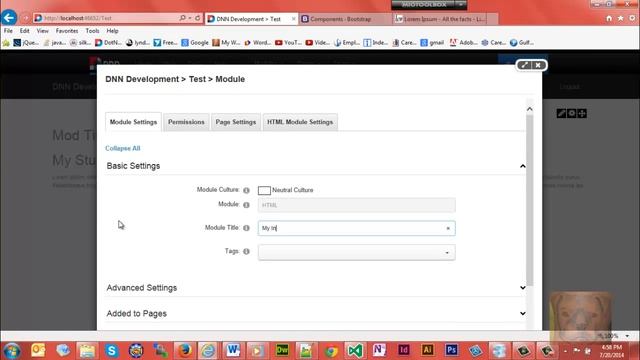This screenshot has height=360, width=640.
Task: Open Photoshop from the taskbar
Action: pyautogui.click(x=451, y=350)
